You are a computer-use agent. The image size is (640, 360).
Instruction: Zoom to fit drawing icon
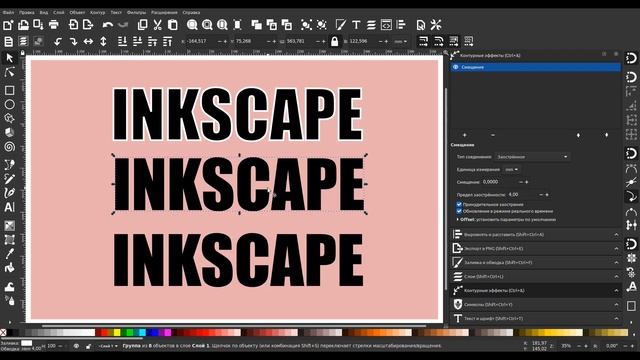click(207, 25)
